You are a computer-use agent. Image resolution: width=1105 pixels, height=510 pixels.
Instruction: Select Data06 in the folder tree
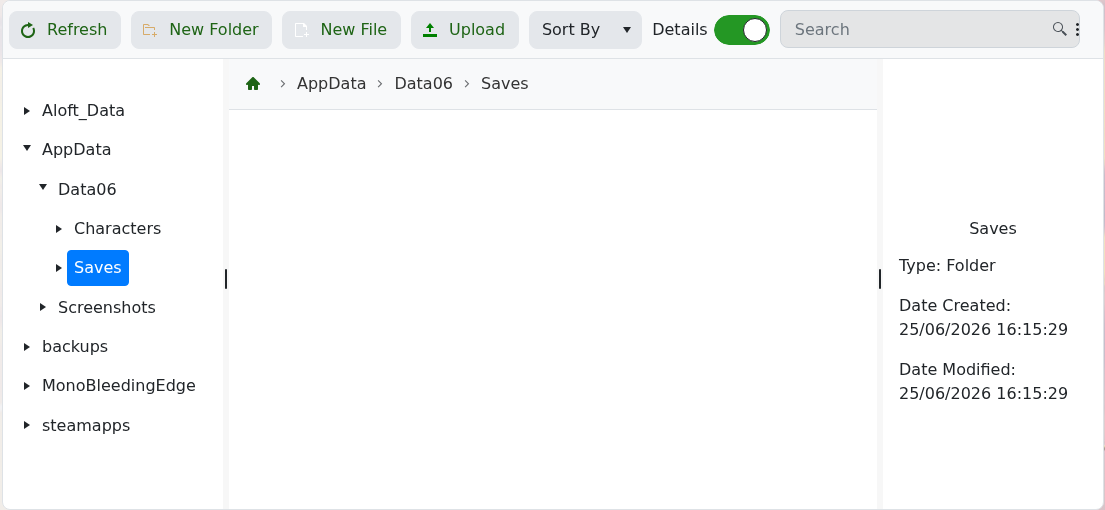[87, 189]
